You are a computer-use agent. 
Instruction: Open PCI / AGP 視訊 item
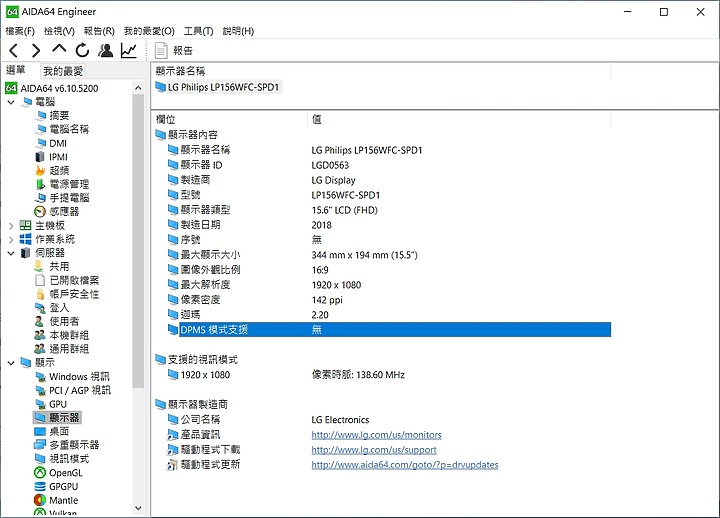[73, 390]
